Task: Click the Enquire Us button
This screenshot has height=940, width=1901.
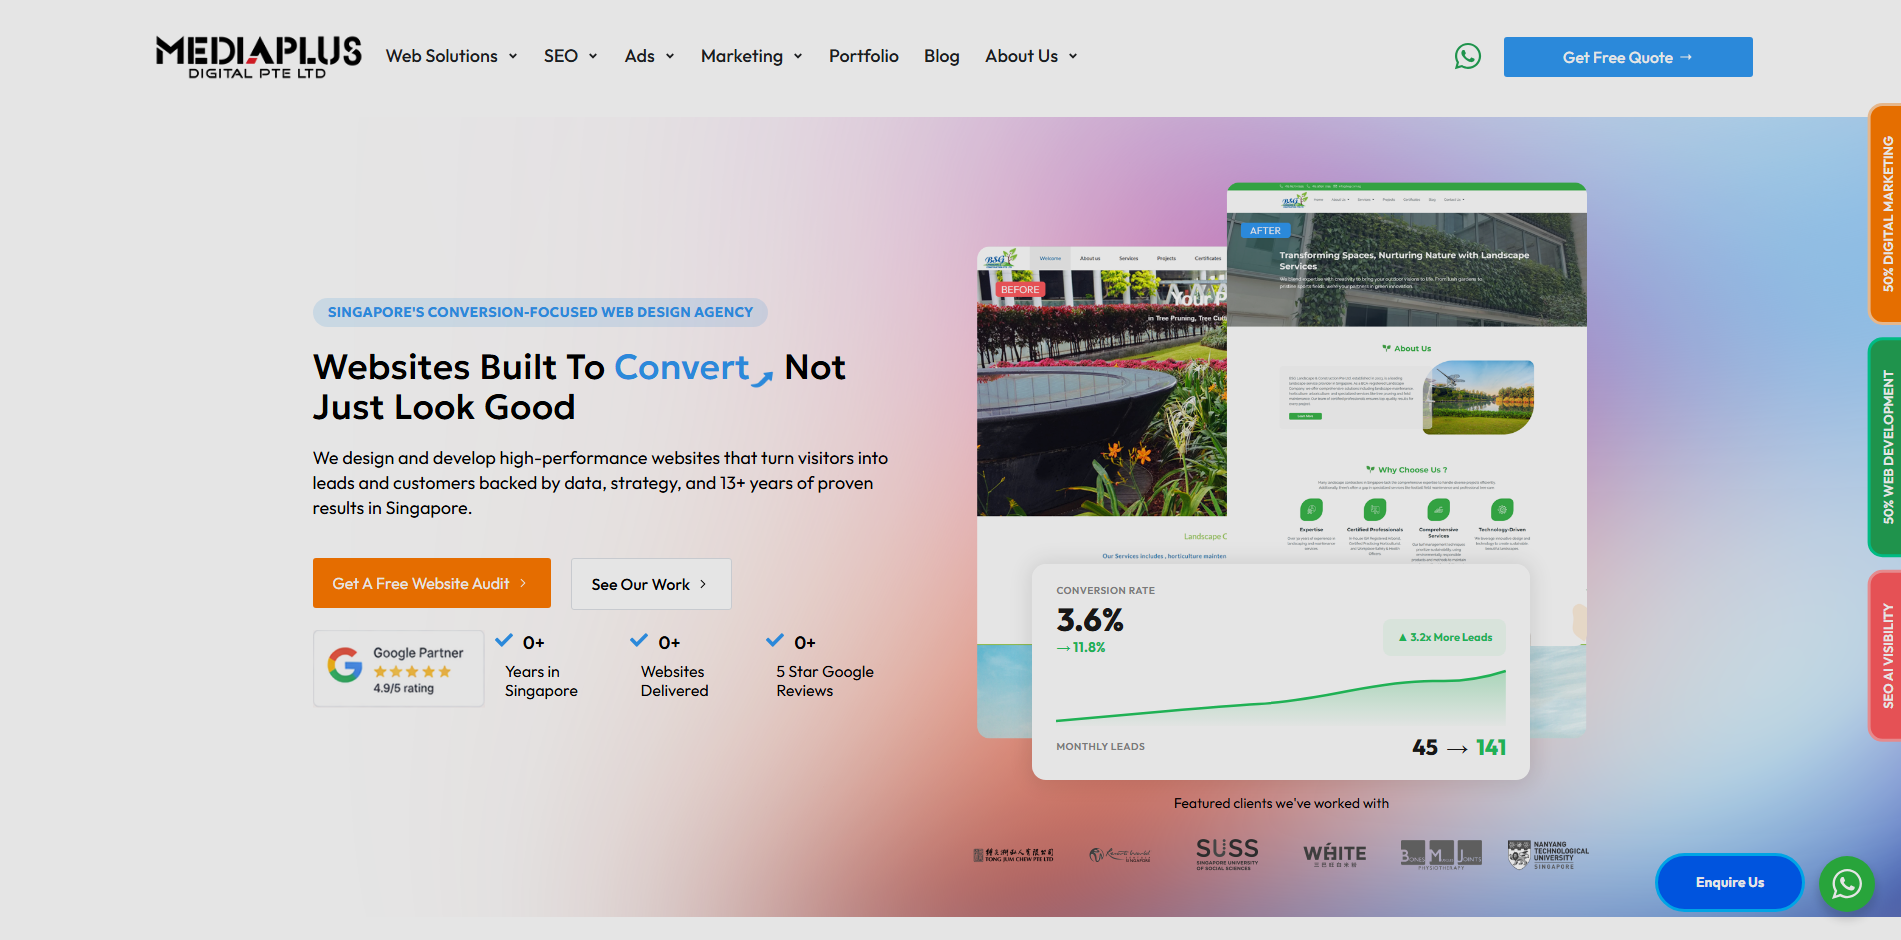Action: tap(1730, 882)
